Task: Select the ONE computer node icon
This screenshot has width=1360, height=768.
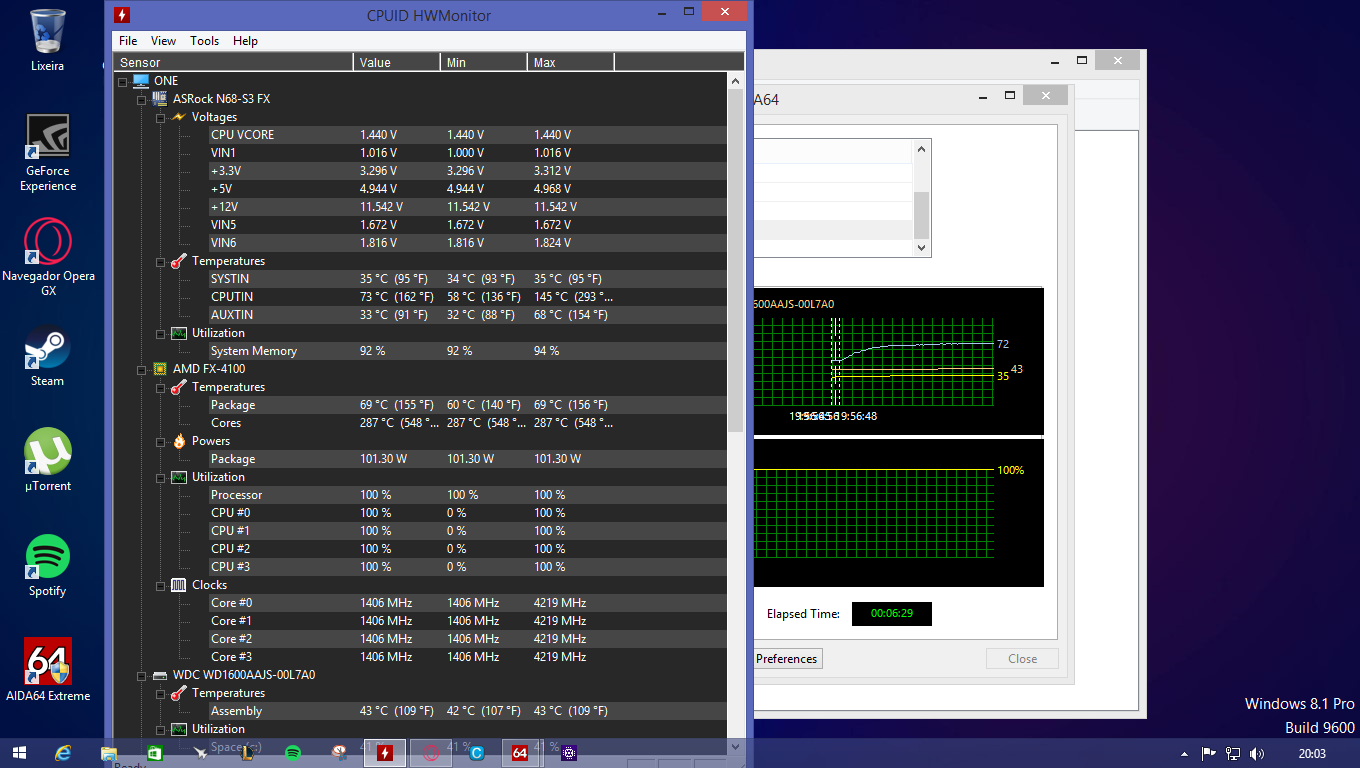Action: (141, 81)
